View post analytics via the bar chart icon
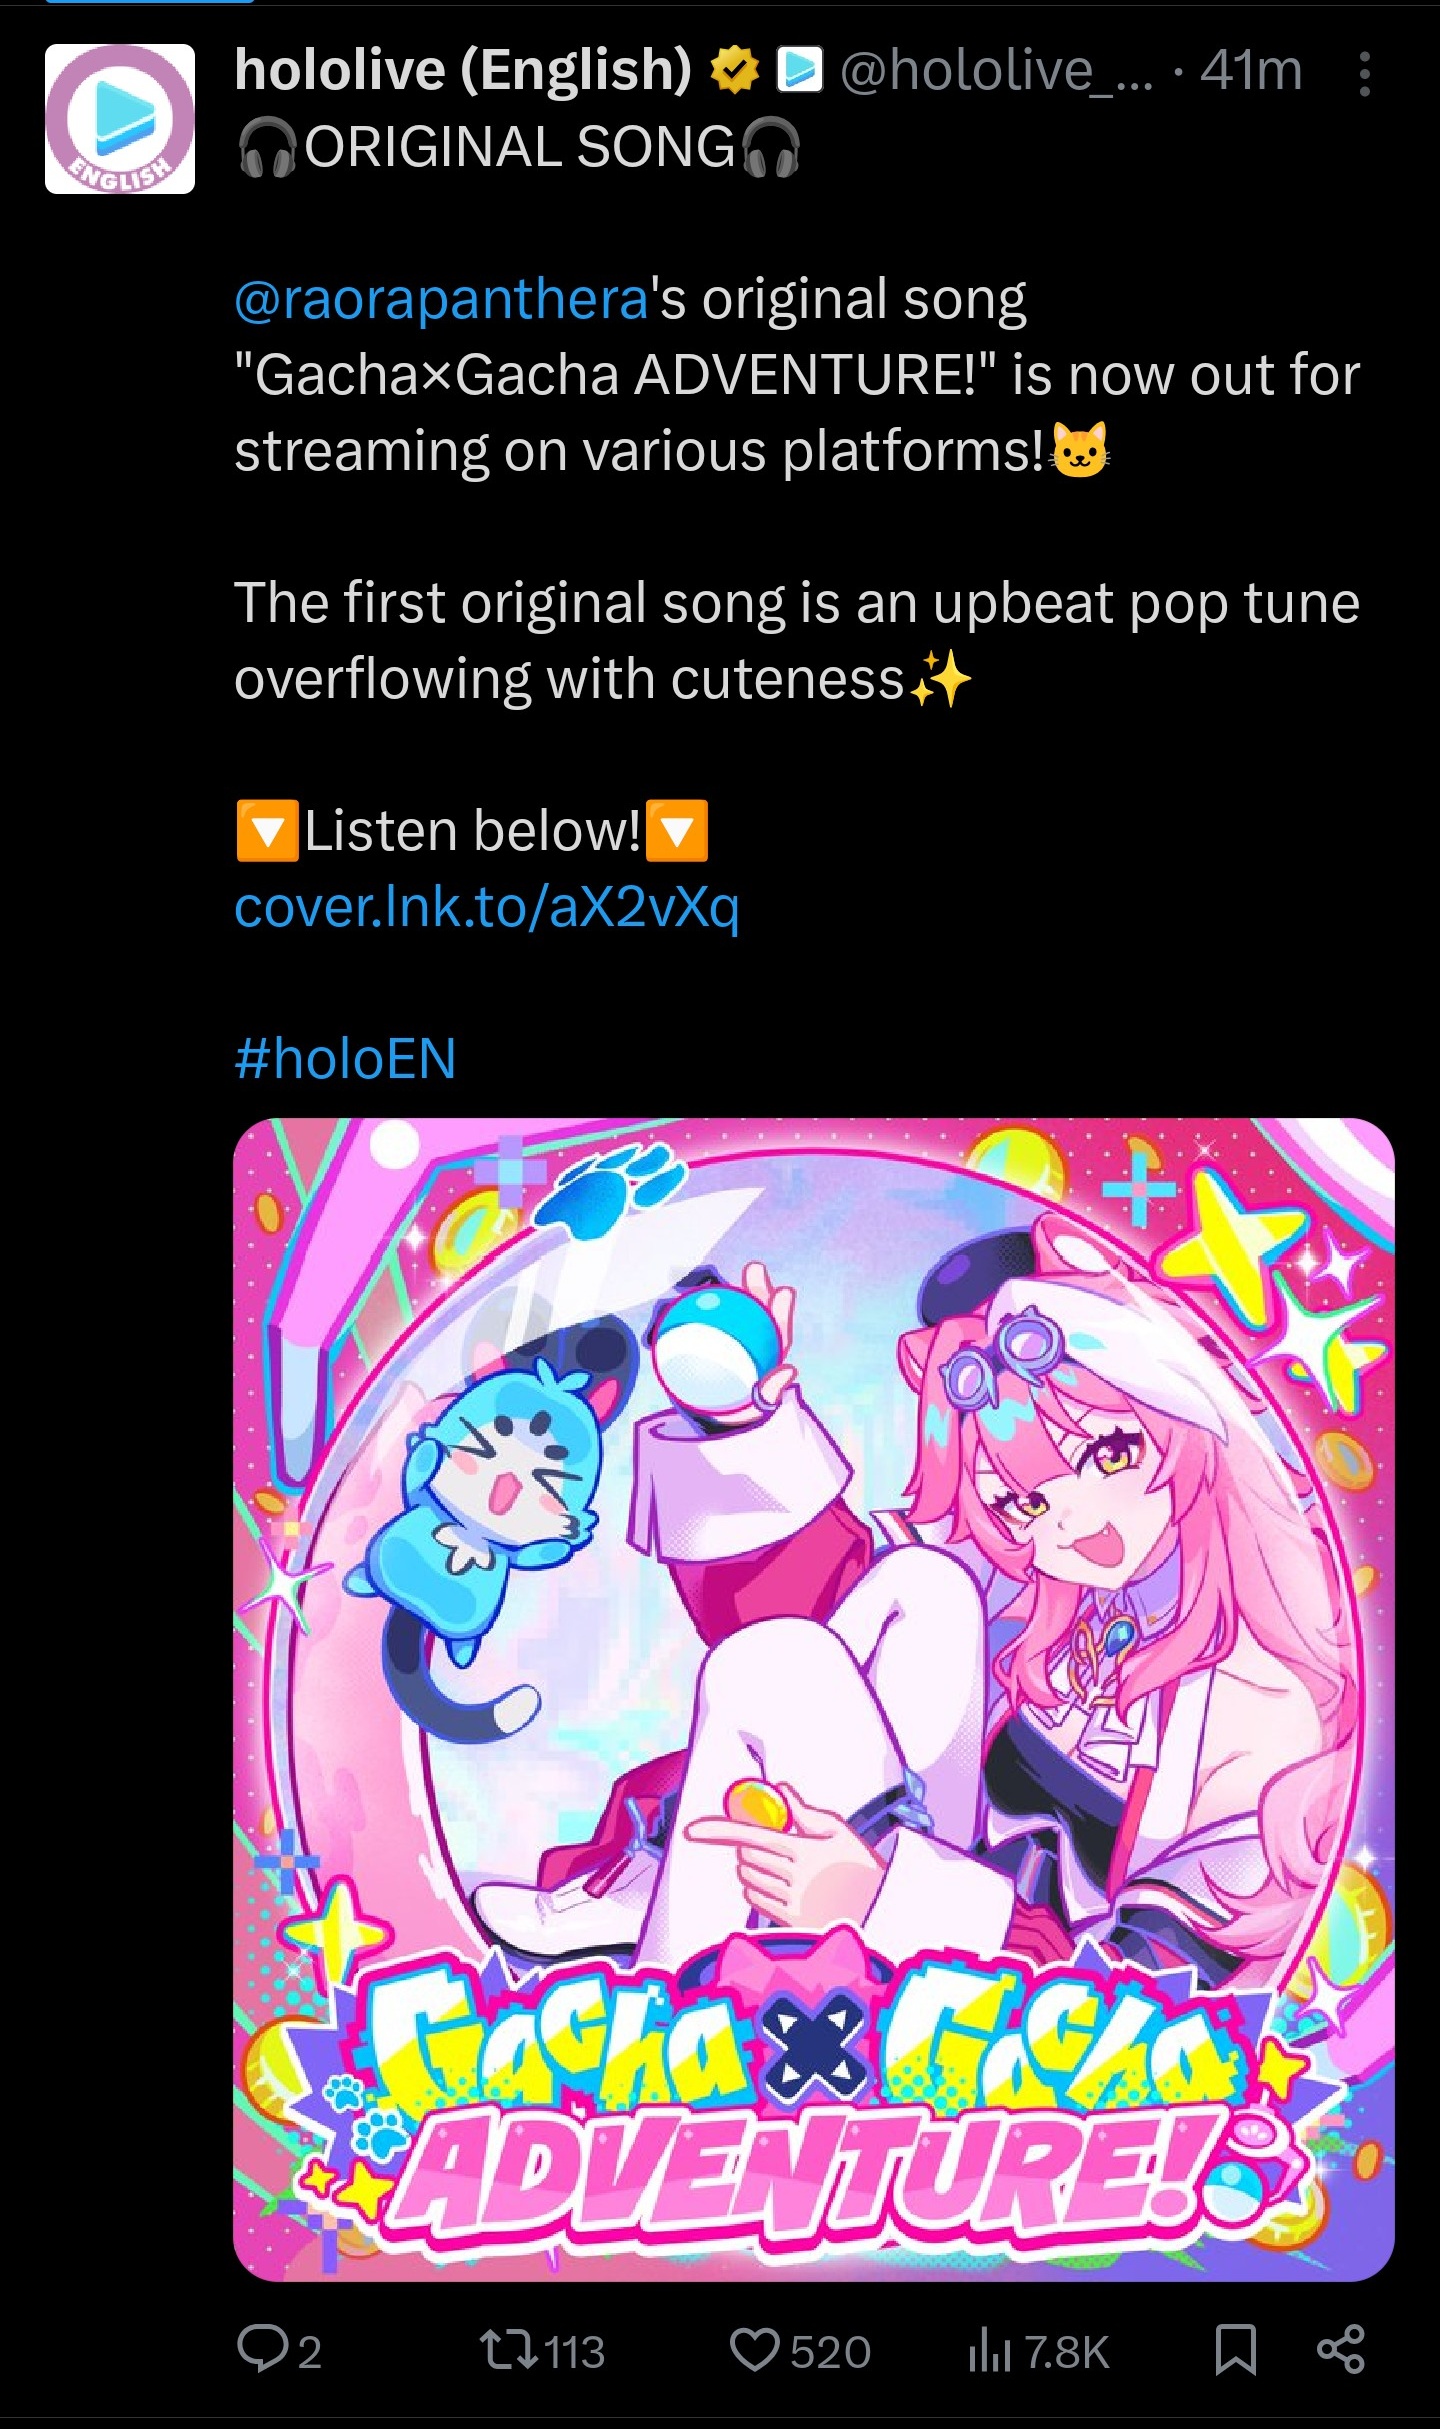Image resolution: width=1440 pixels, height=2429 pixels. pos(989,2349)
